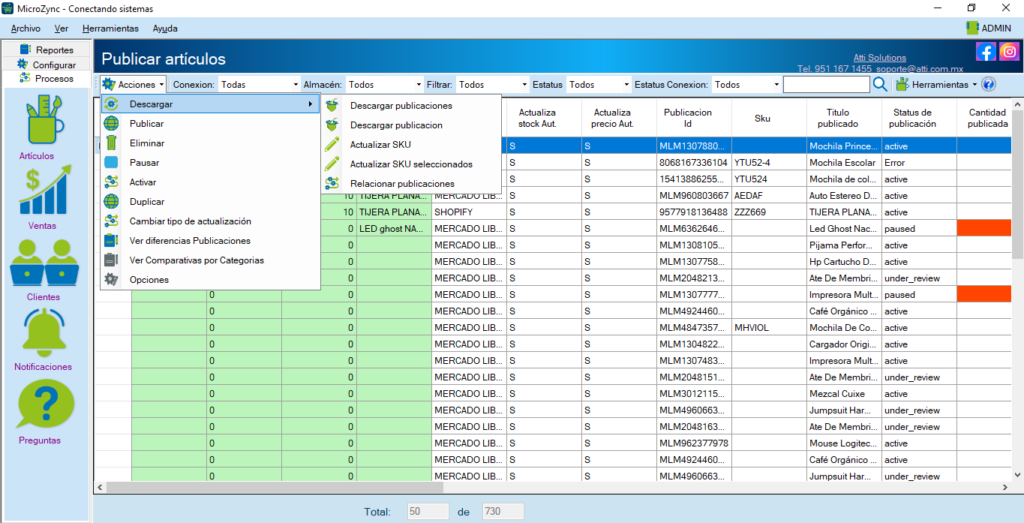The width and height of the screenshot is (1024, 523).
Task: Click the Activar icon in menu
Action: [112, 182]
